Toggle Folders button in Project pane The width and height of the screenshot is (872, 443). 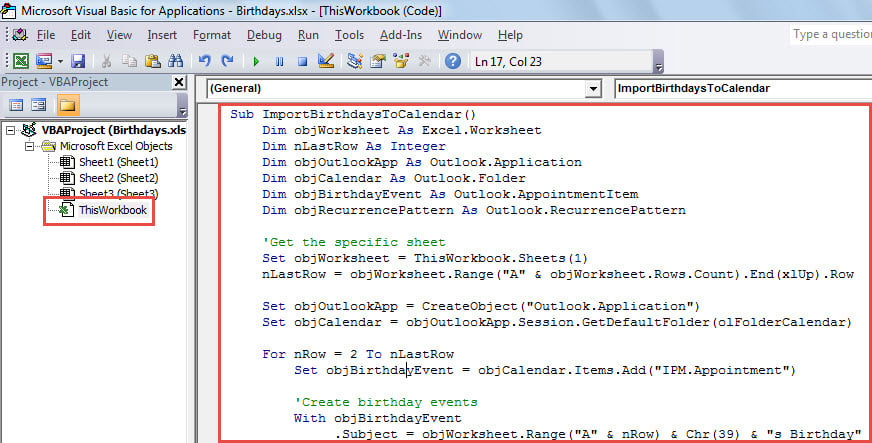pyautogui.click(x=67, y=105)
